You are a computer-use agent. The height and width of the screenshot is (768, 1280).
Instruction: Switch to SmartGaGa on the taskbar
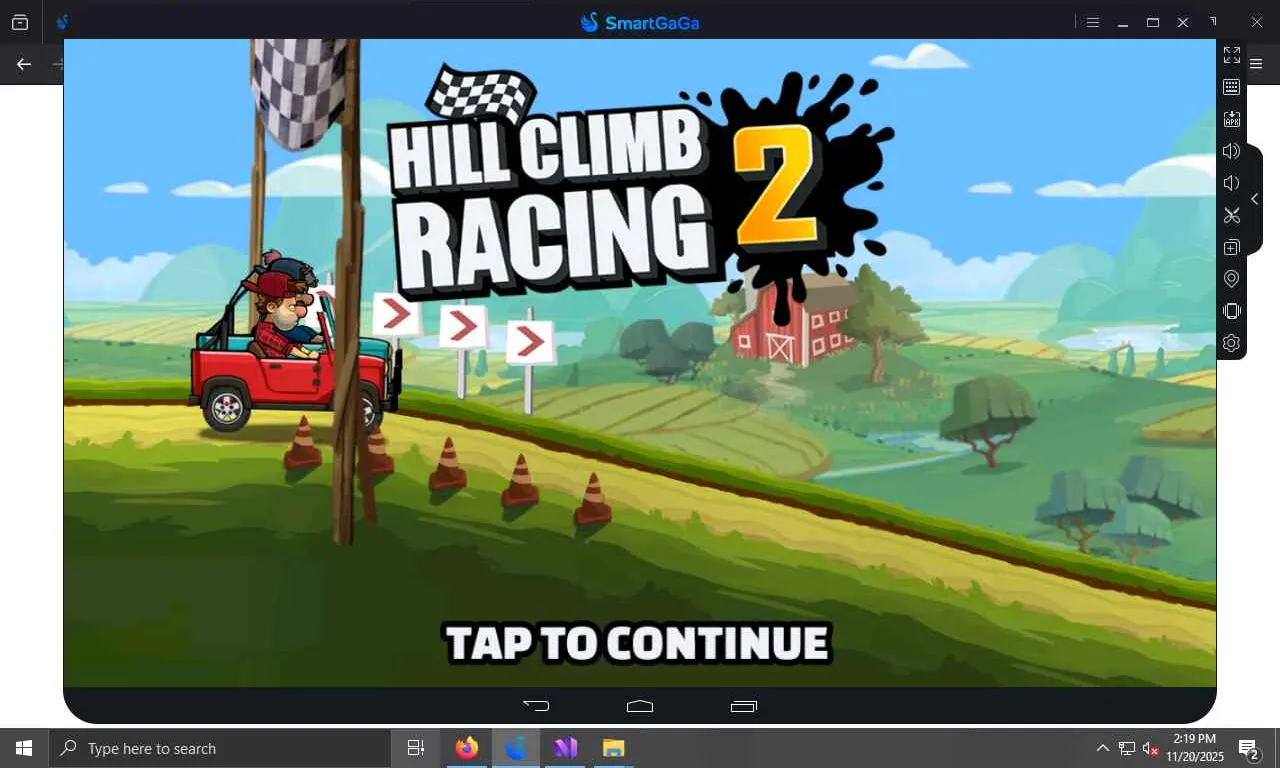516,748
